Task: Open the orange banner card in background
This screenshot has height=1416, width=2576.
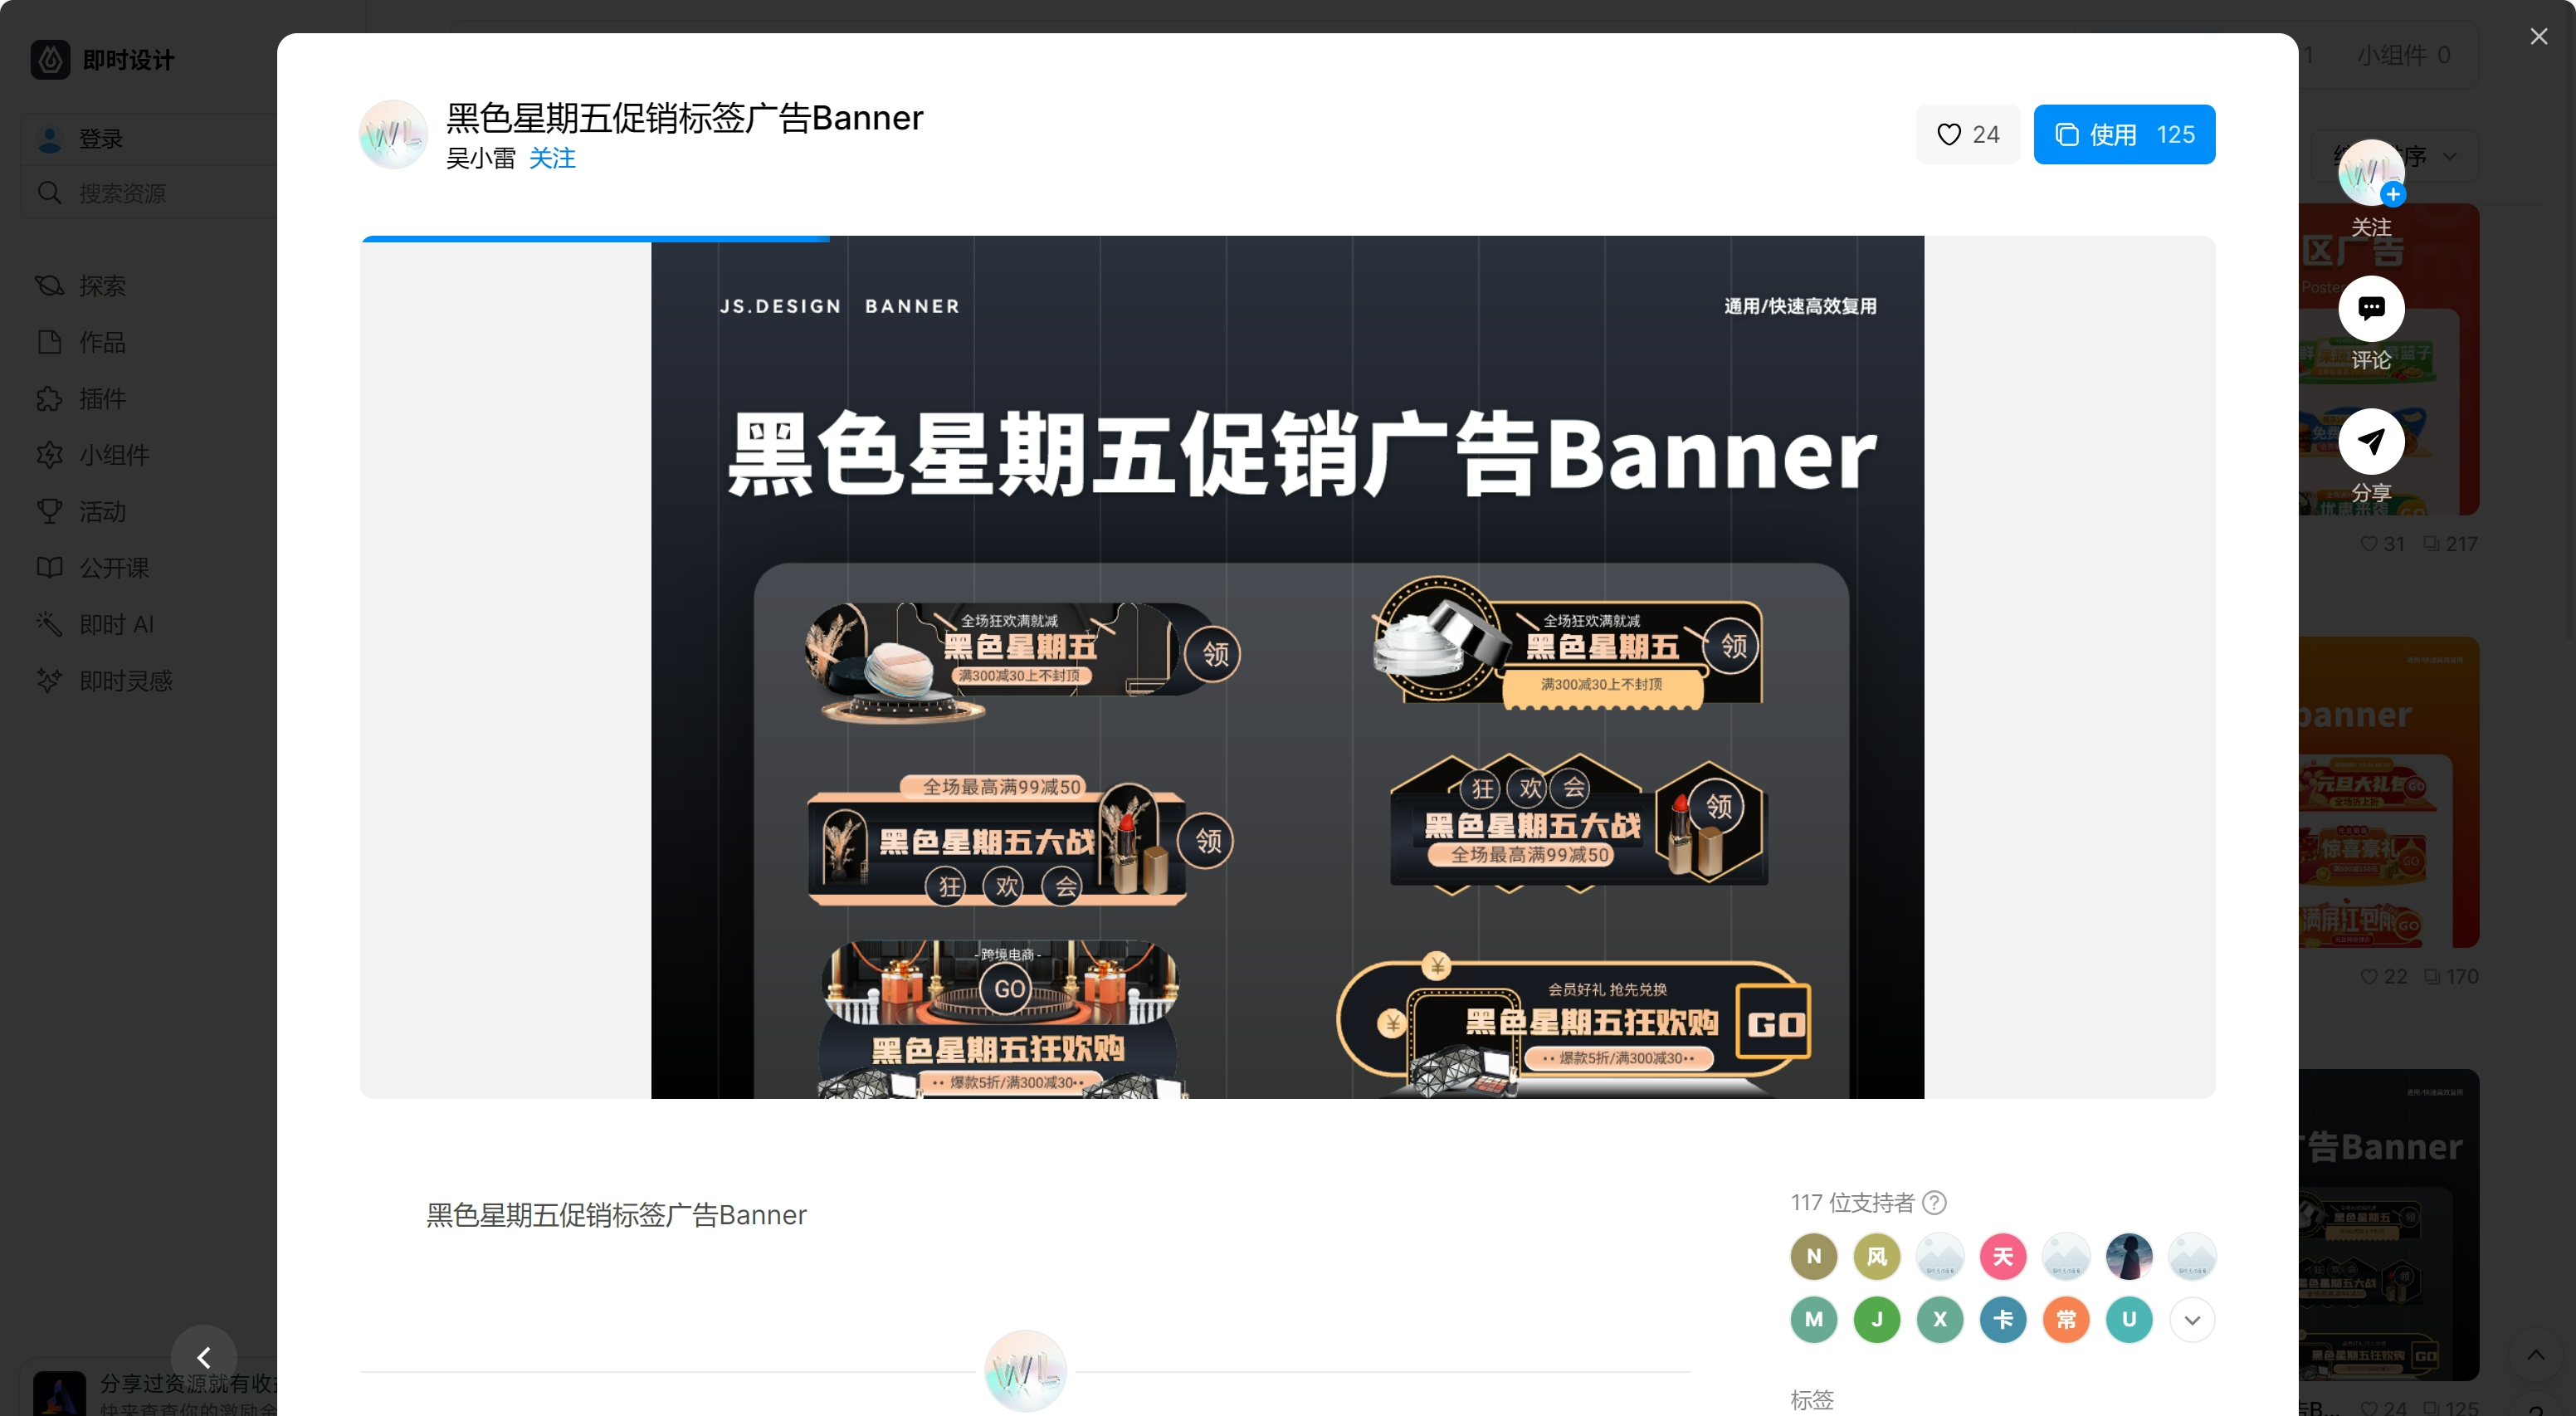Action: click(x=2388, y=792)
